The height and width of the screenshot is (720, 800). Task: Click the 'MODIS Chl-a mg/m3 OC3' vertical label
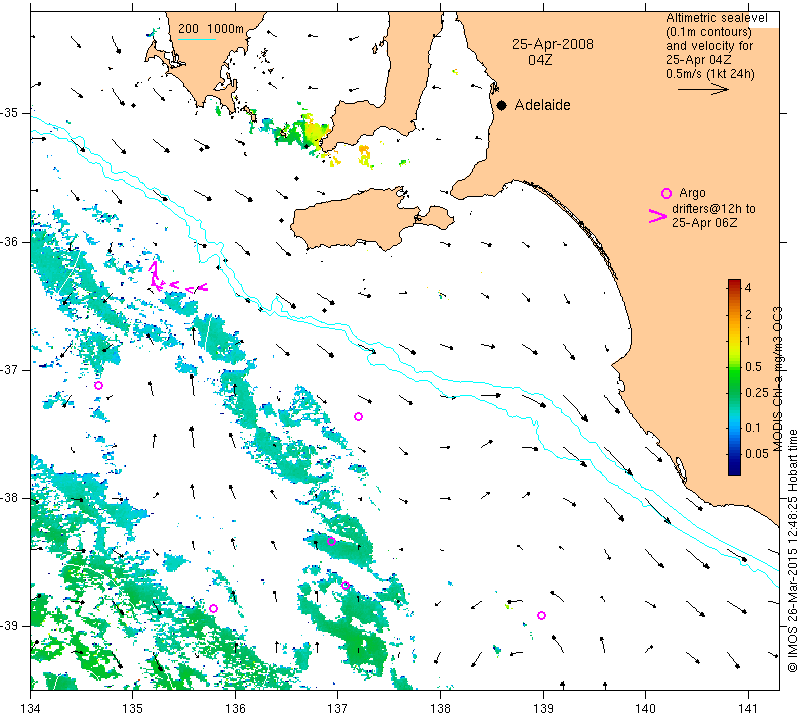pyautogui.click(x=777, y=379)
